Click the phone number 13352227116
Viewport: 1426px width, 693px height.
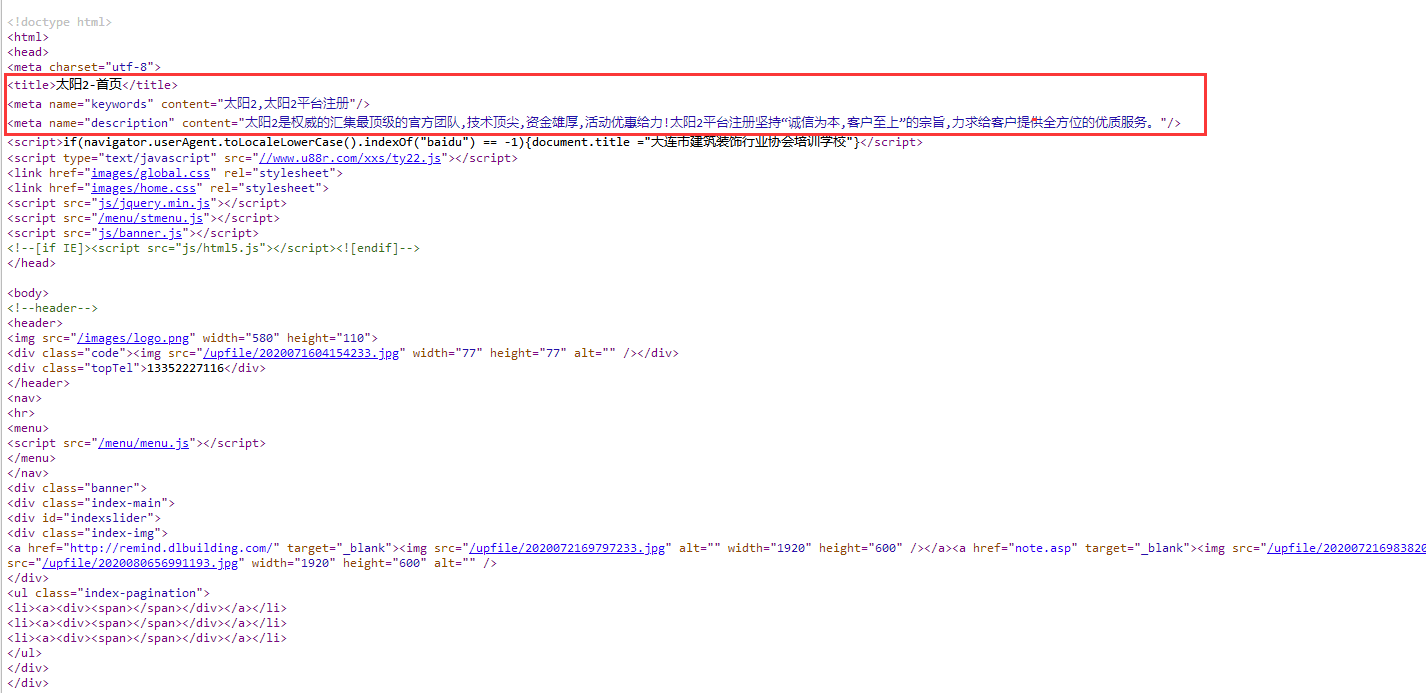184,368
